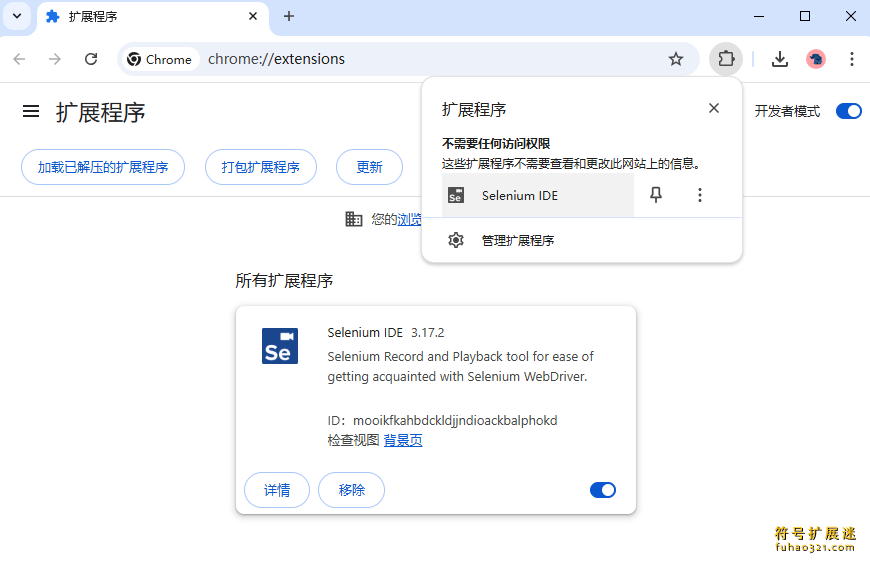Click the Chrome site info chip

tap(159, 59)
